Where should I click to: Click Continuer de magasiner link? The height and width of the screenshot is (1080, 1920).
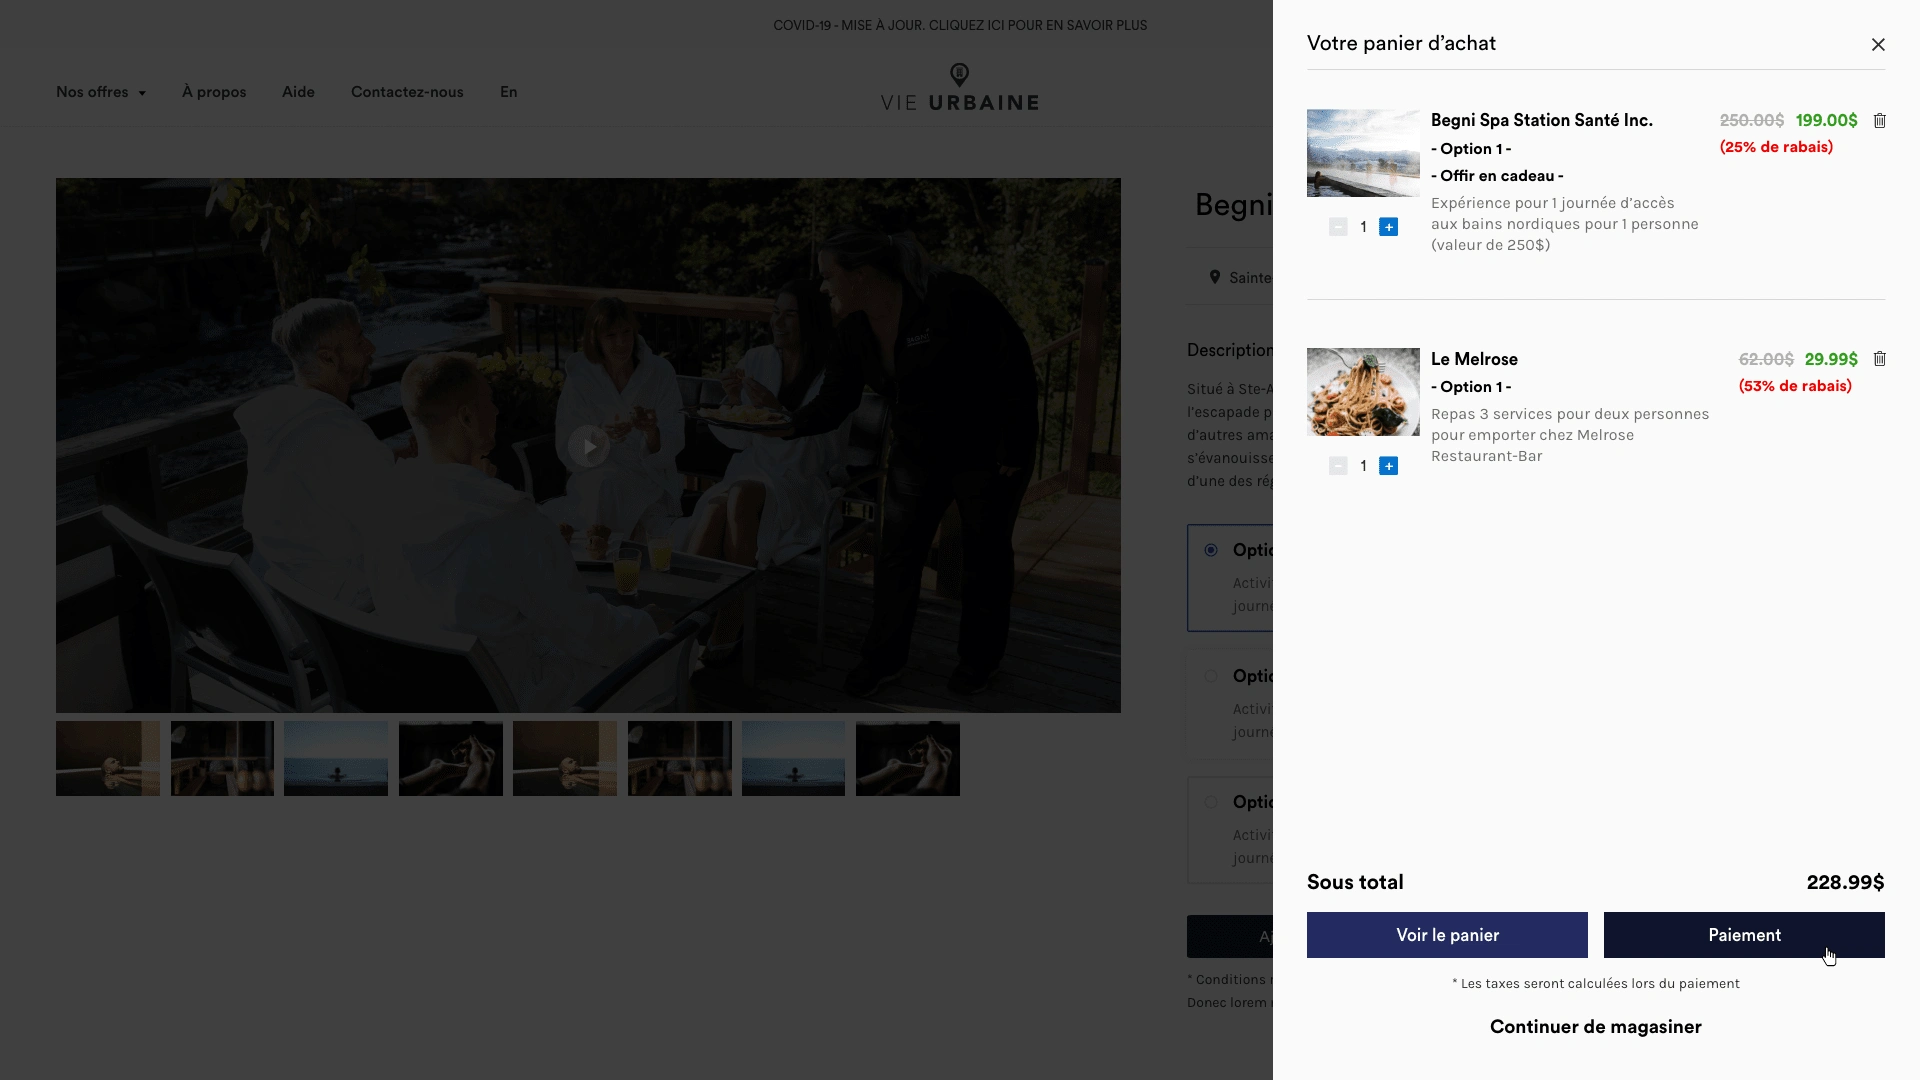point(1596,1027)
